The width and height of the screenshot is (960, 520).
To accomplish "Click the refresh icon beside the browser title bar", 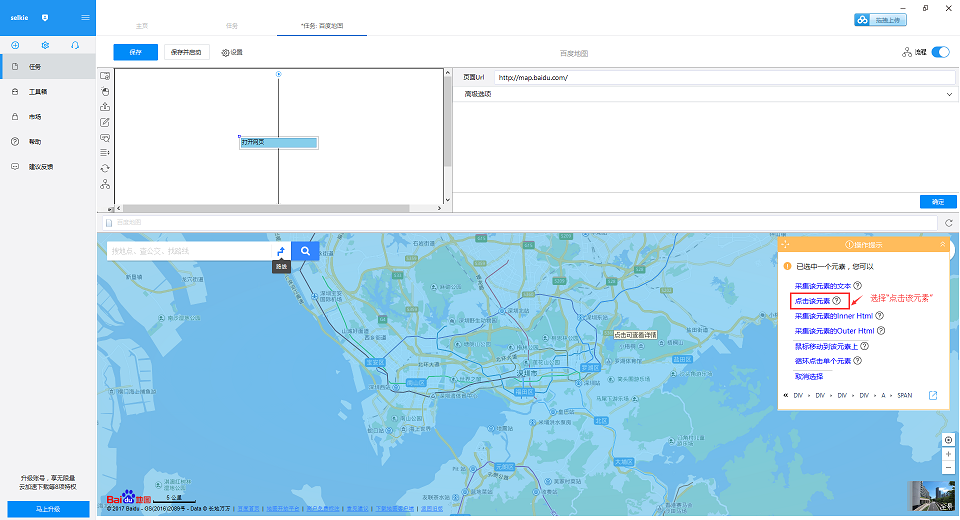I will click(948, 223).
